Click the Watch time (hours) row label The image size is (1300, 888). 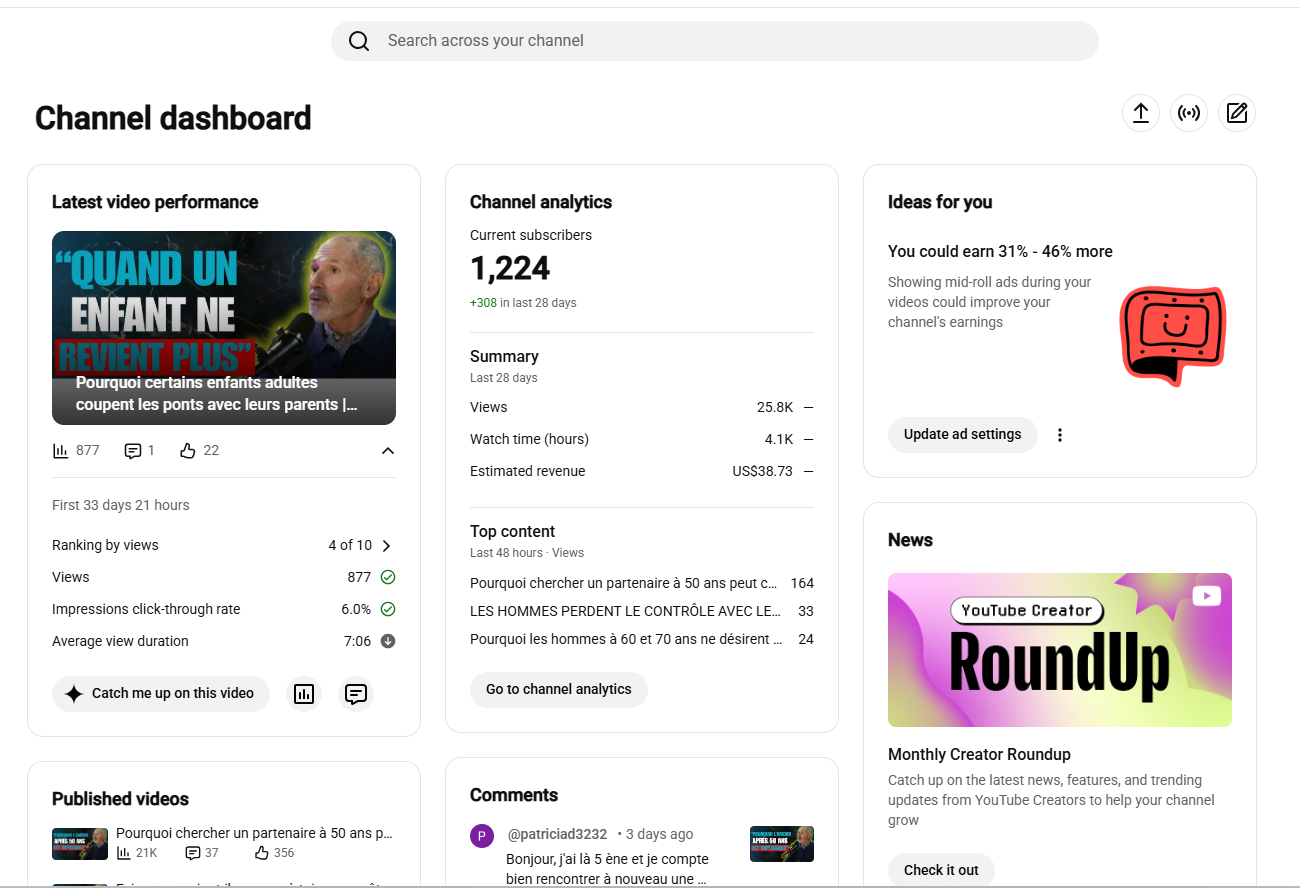(529, 439)
